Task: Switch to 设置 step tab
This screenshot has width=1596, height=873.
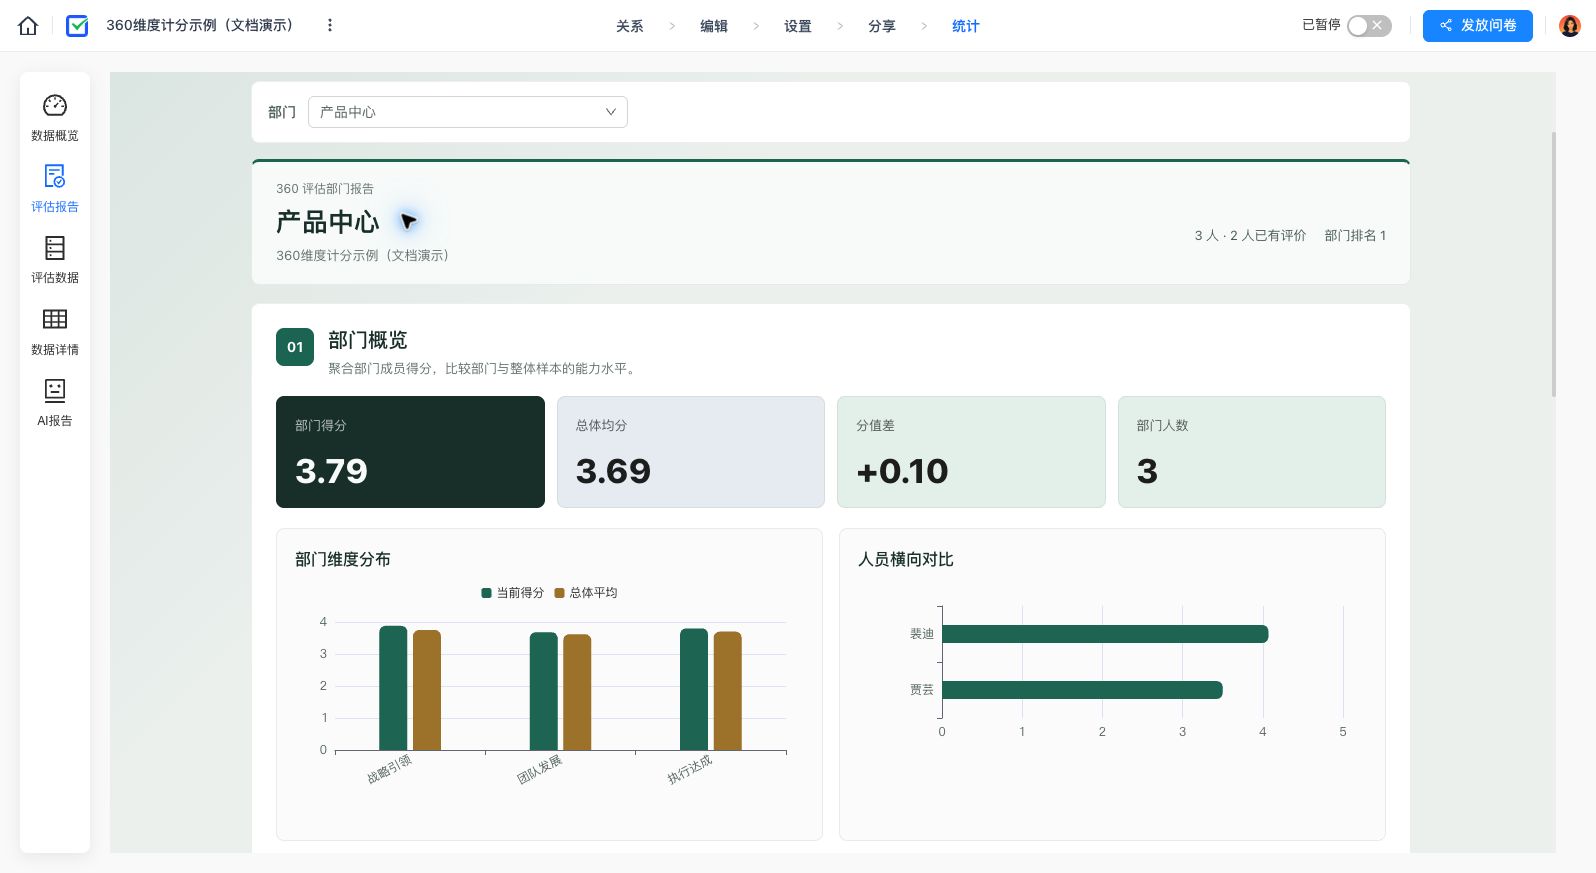Action: point(798,26)
